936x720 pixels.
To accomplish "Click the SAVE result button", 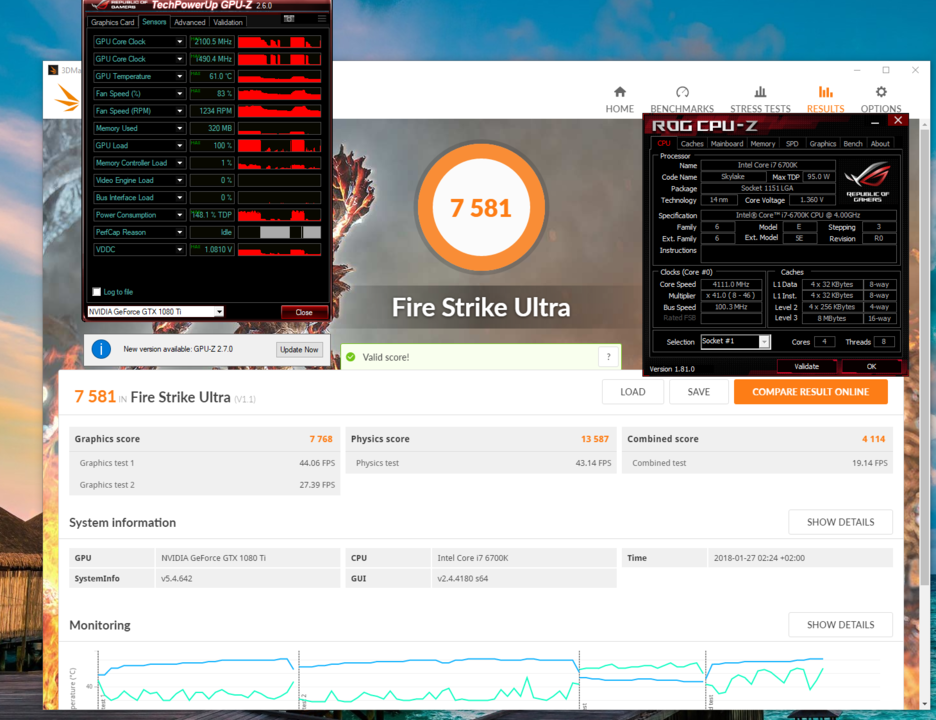I will tap(698, 392).
